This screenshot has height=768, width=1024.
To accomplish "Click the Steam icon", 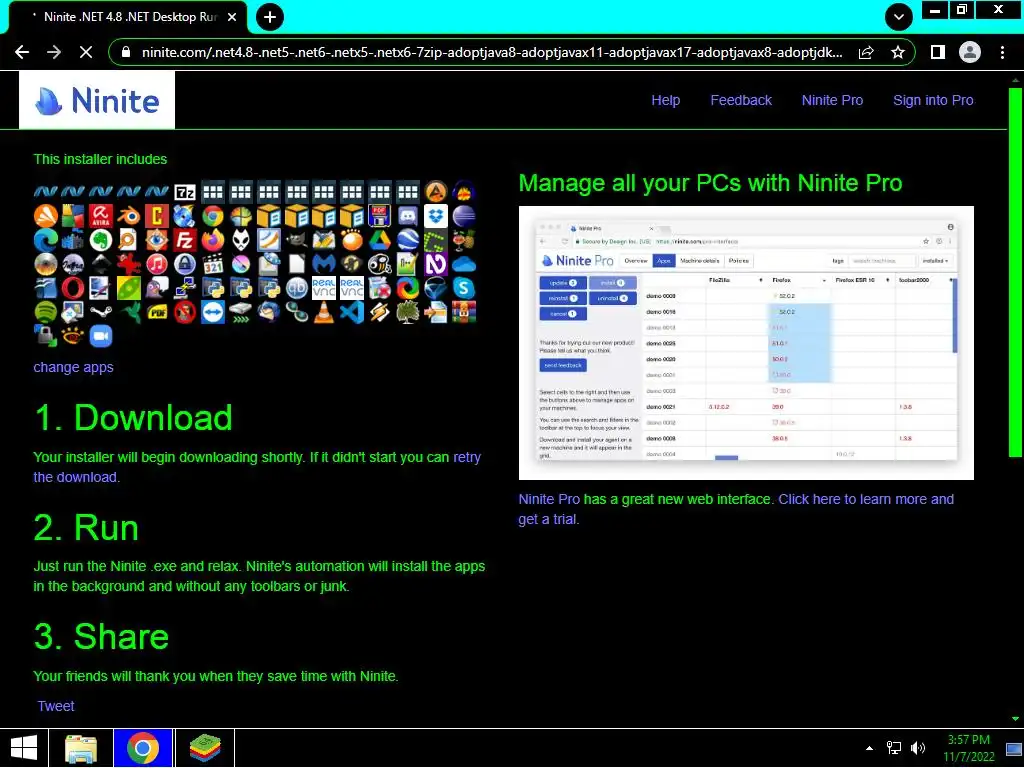I will click(101, 312).
